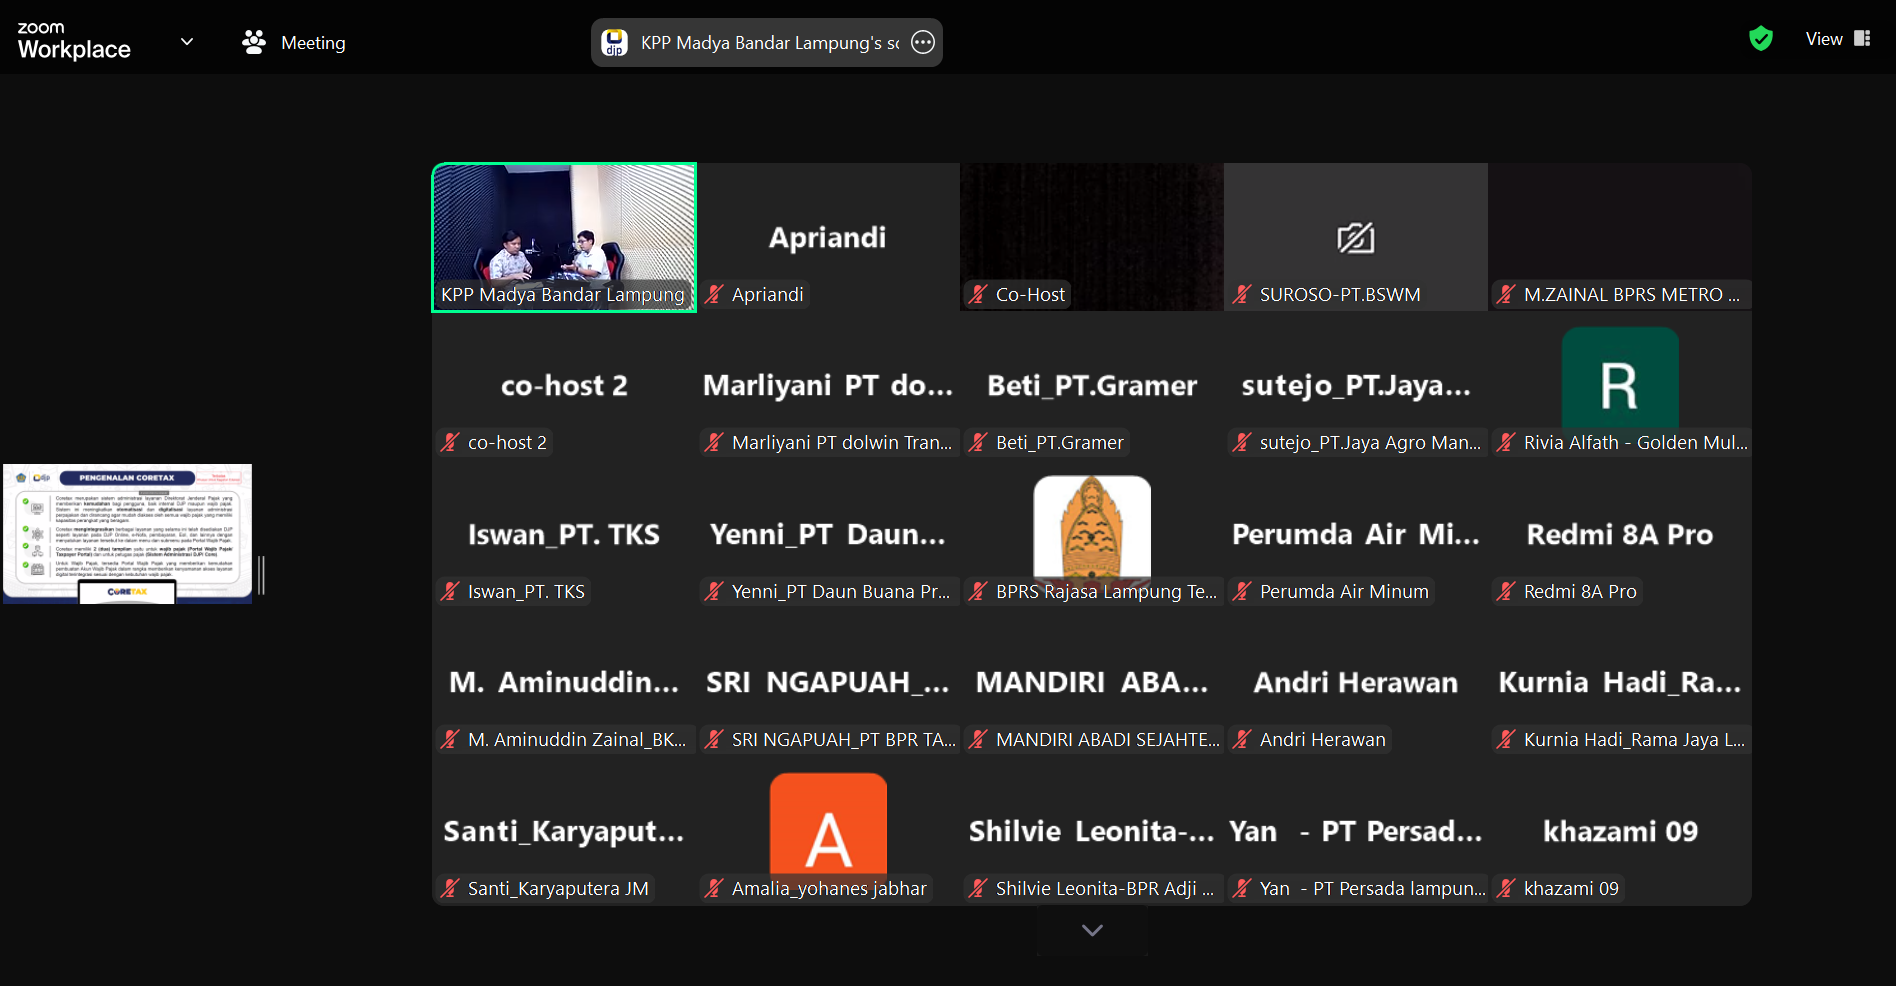1896x986 pixels.
Task: Expand the next page of participants chevron
Action: (x=1092, y=930)
